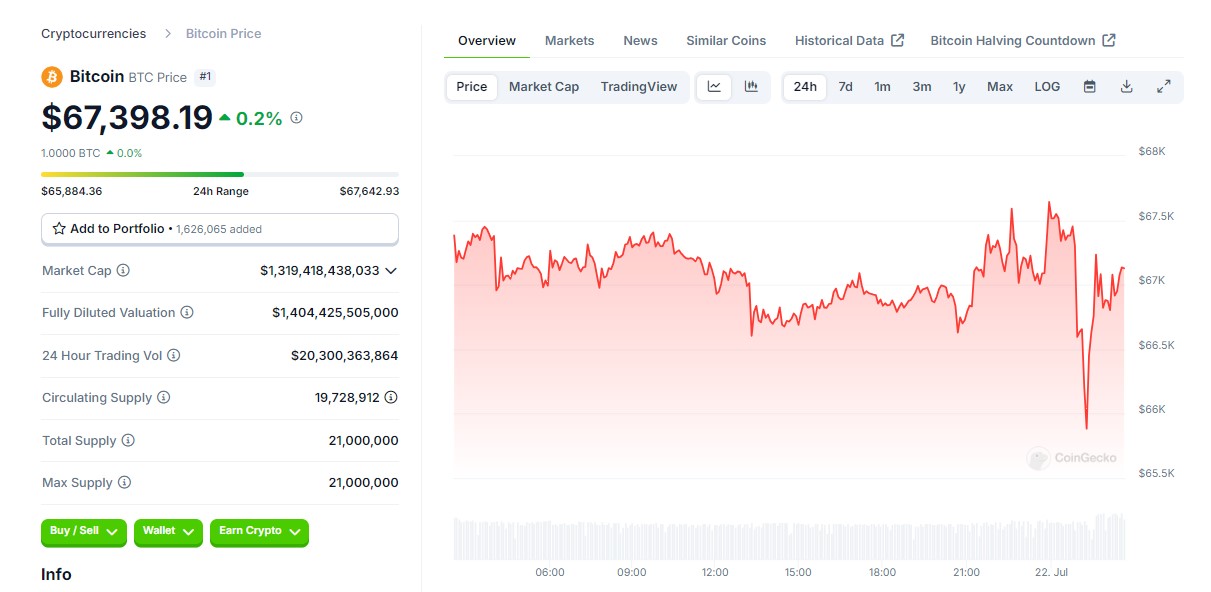Select the 7d time range
This screenshot has width=1211, height=592.
845,87
